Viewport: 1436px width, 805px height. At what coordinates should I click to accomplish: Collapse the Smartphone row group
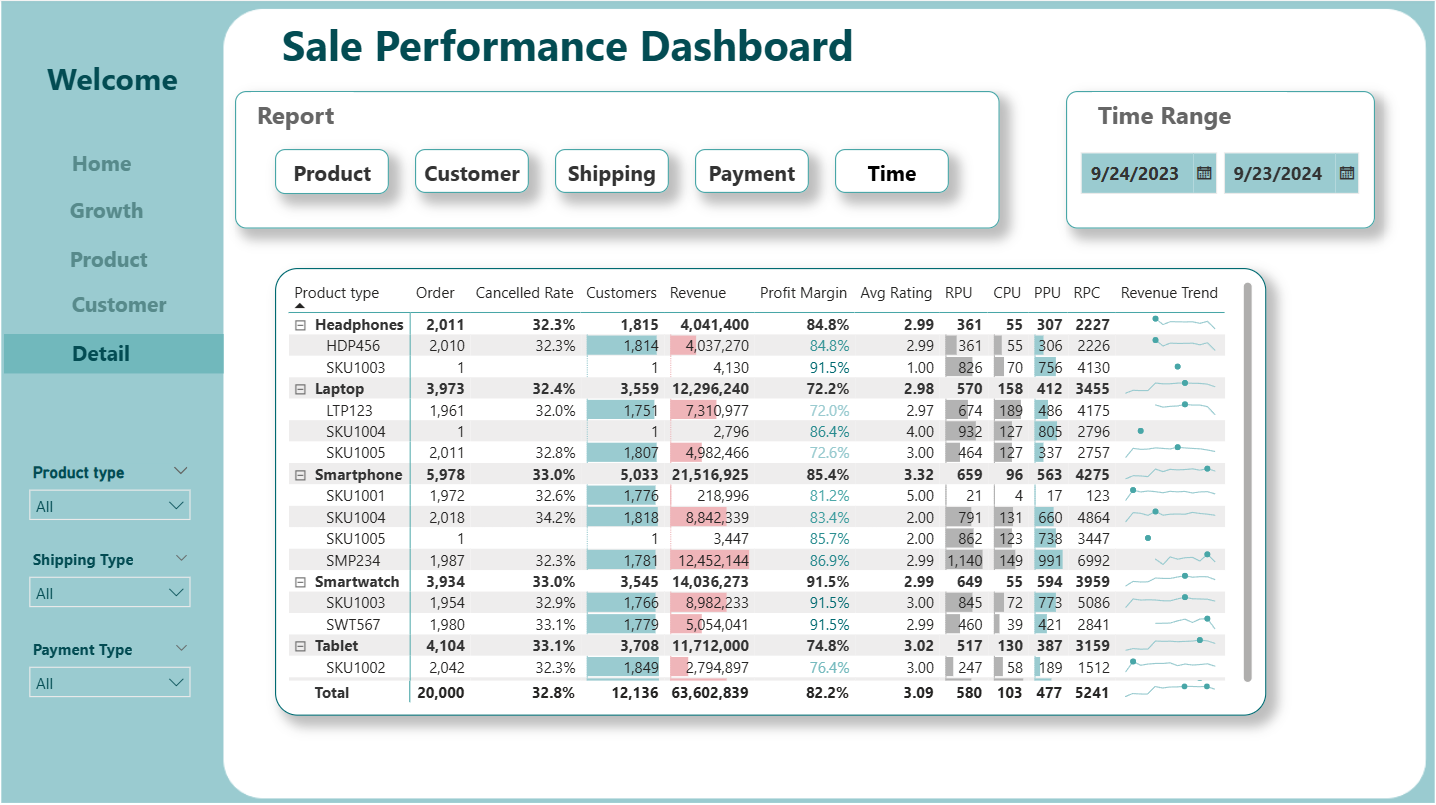pos(300,475)
